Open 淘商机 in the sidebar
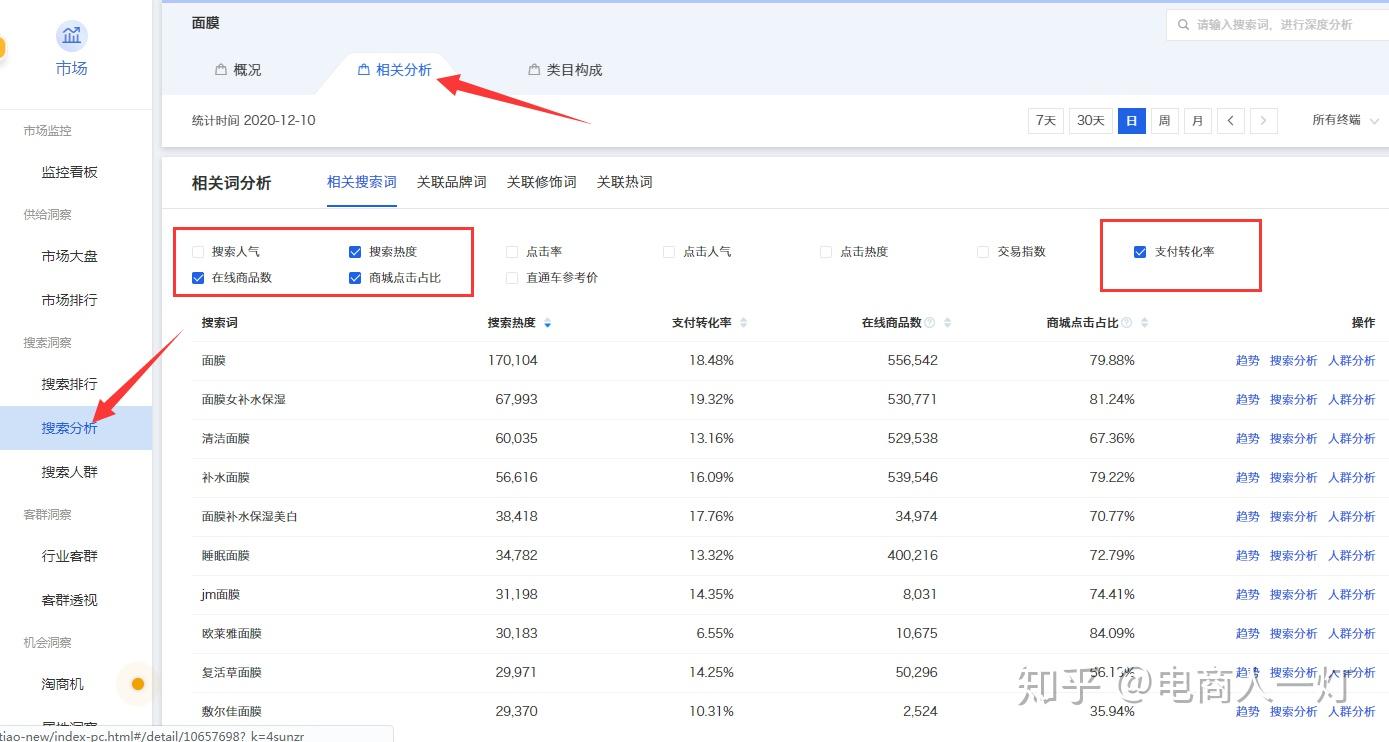 point(63,684)
